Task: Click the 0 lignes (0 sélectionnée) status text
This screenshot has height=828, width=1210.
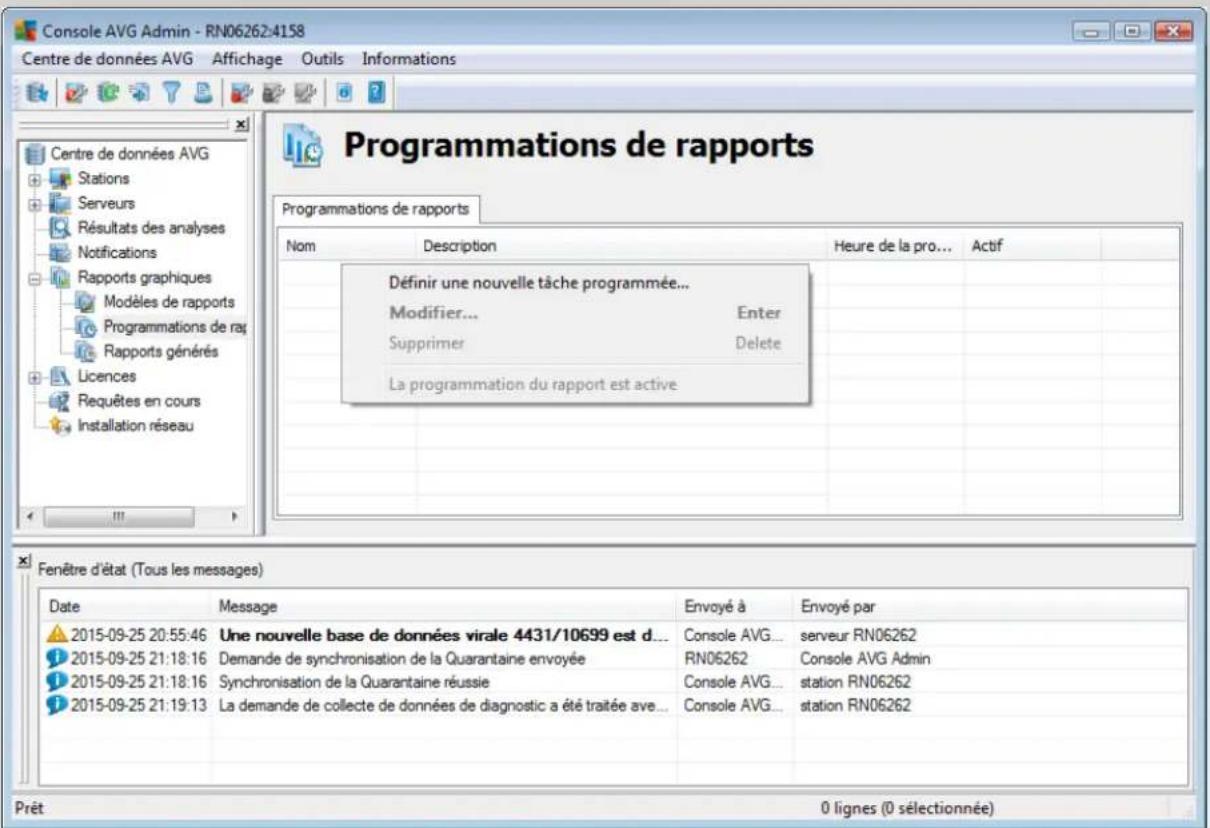Action: point(906,808)
